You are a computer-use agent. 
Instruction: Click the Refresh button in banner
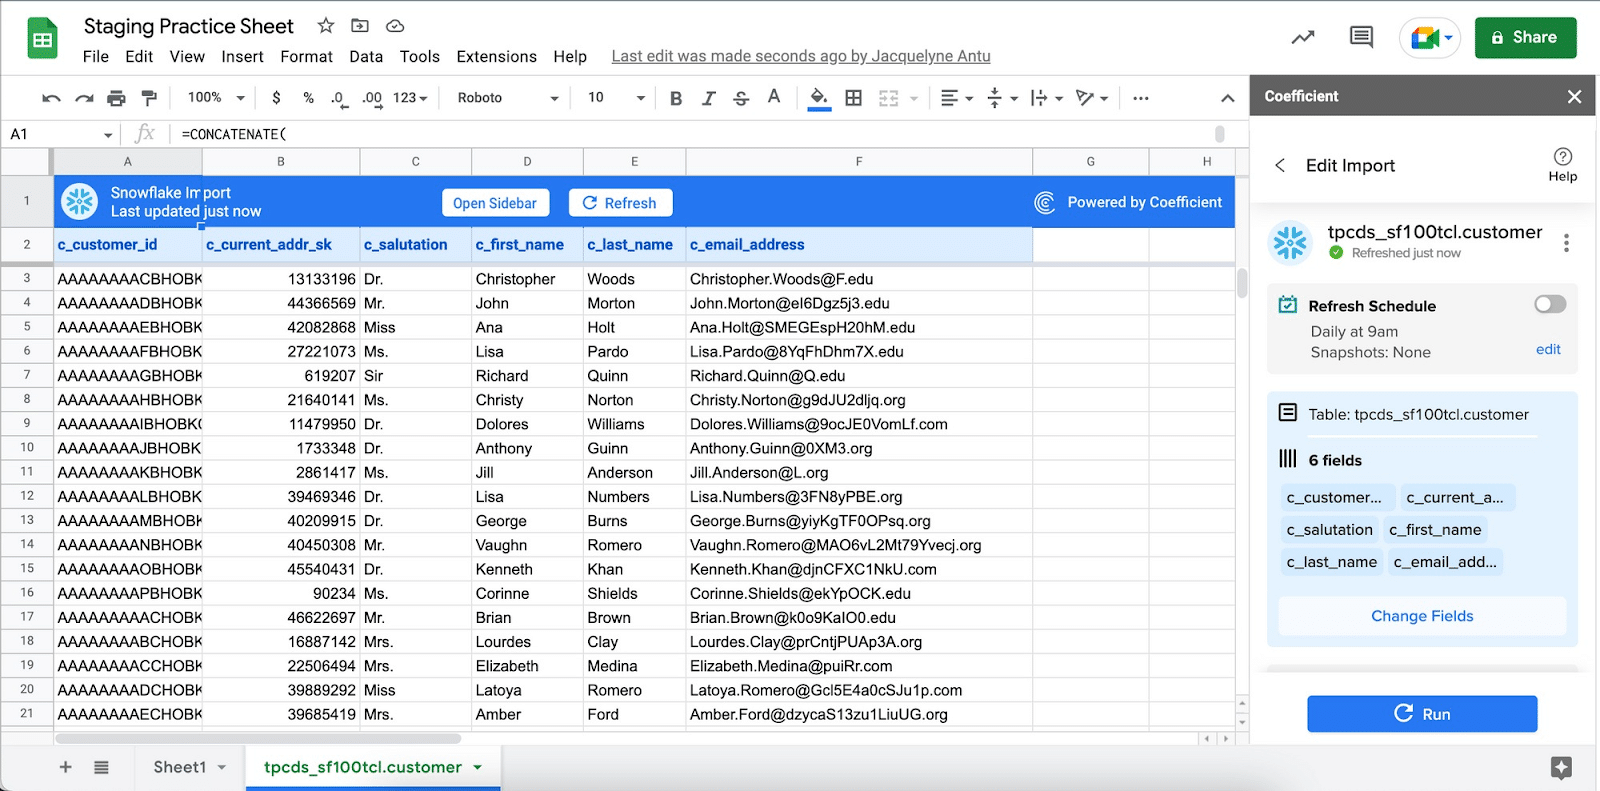coord(620,203)
